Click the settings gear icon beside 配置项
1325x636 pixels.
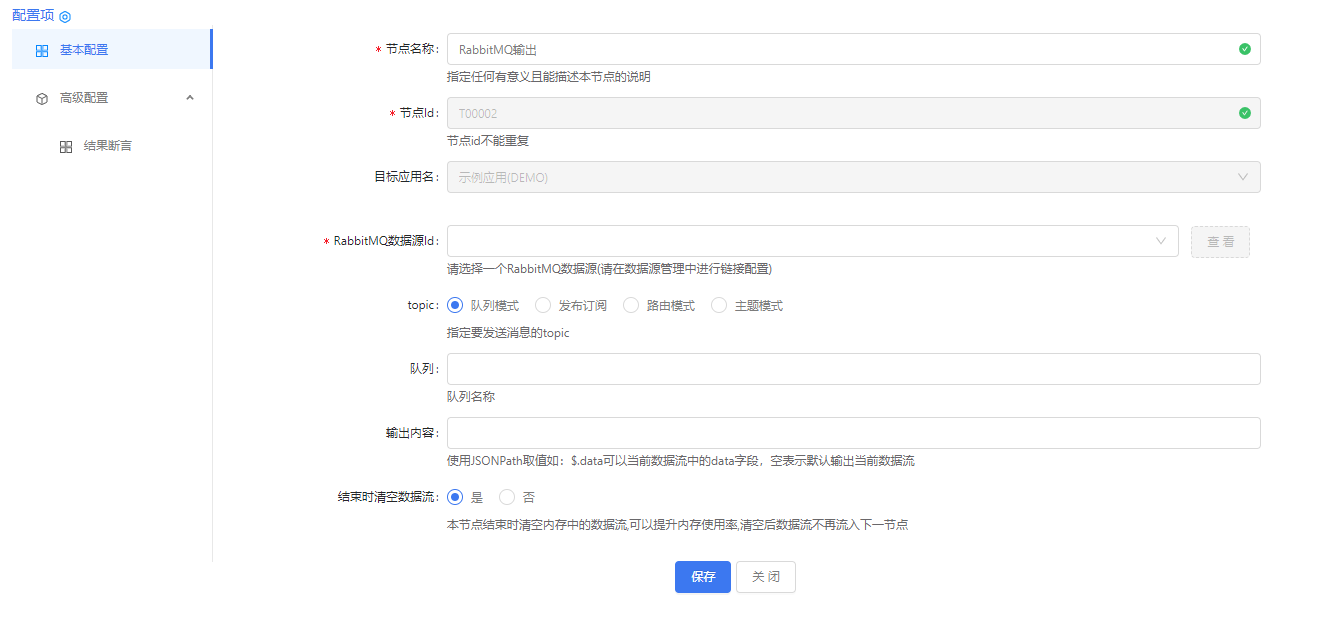coord(65,17)
